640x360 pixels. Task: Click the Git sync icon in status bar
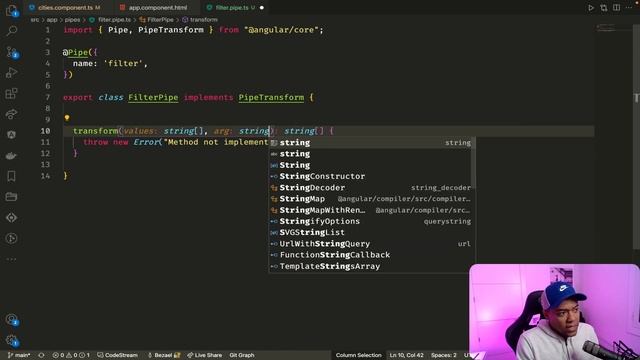(41, 355)
